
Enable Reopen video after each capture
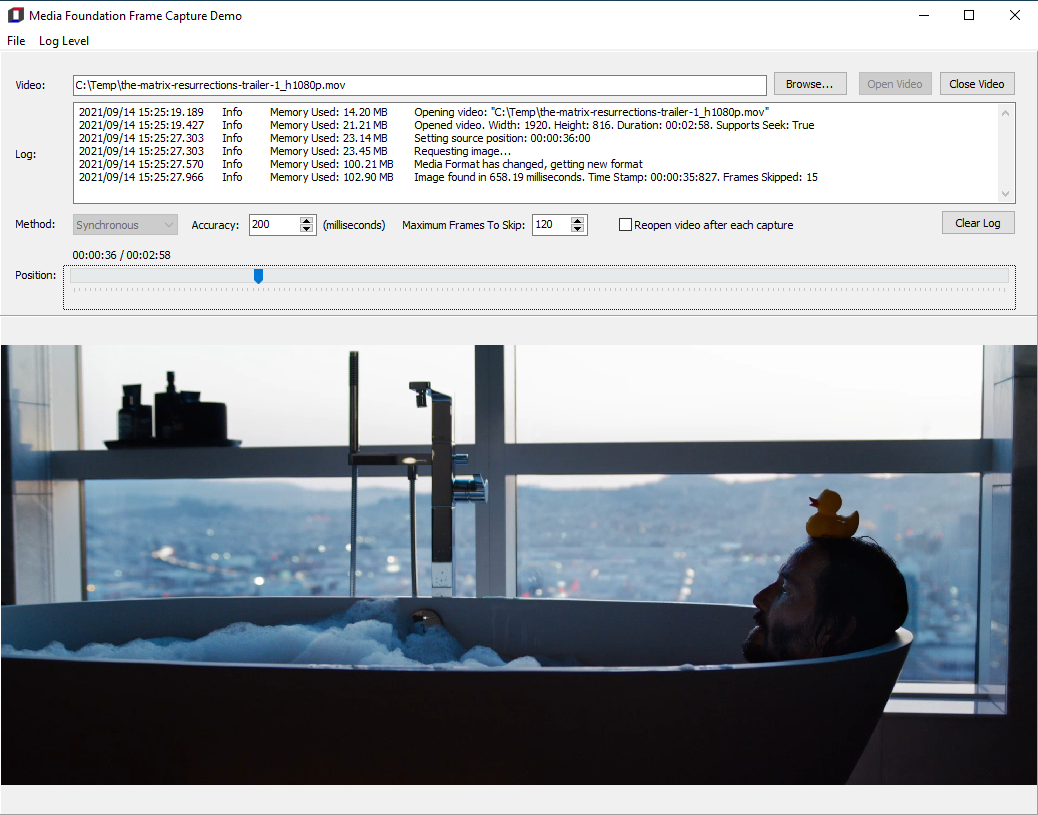coord(625,225)
